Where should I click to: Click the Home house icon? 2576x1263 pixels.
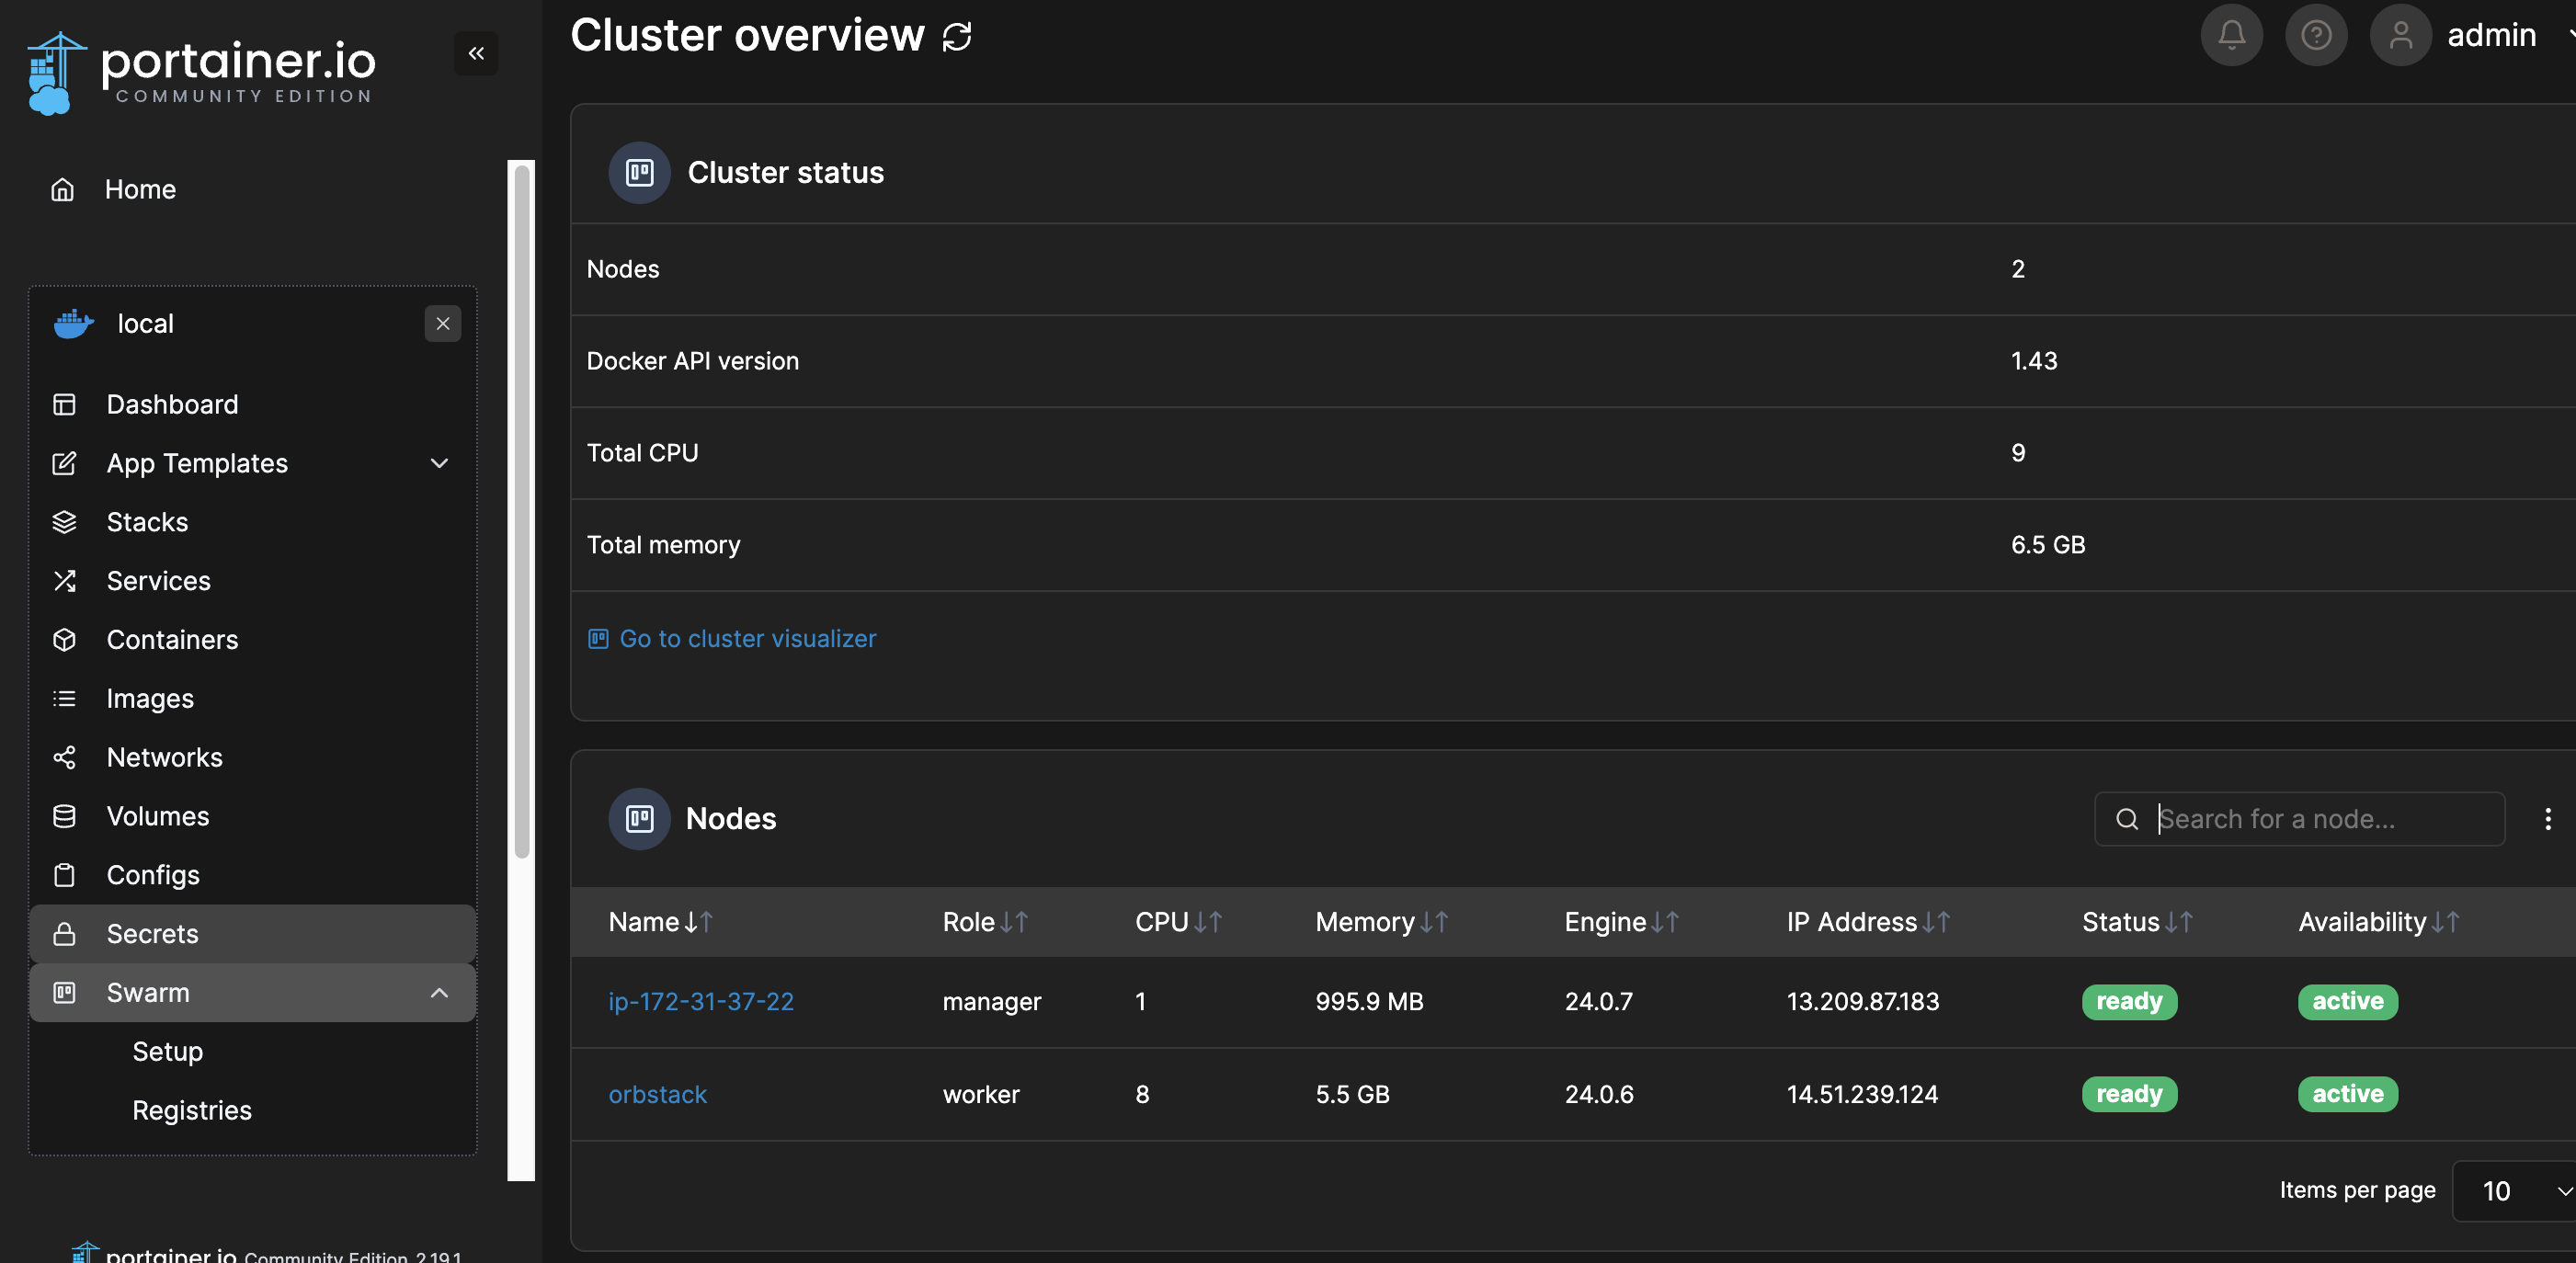tap(63, 190)
